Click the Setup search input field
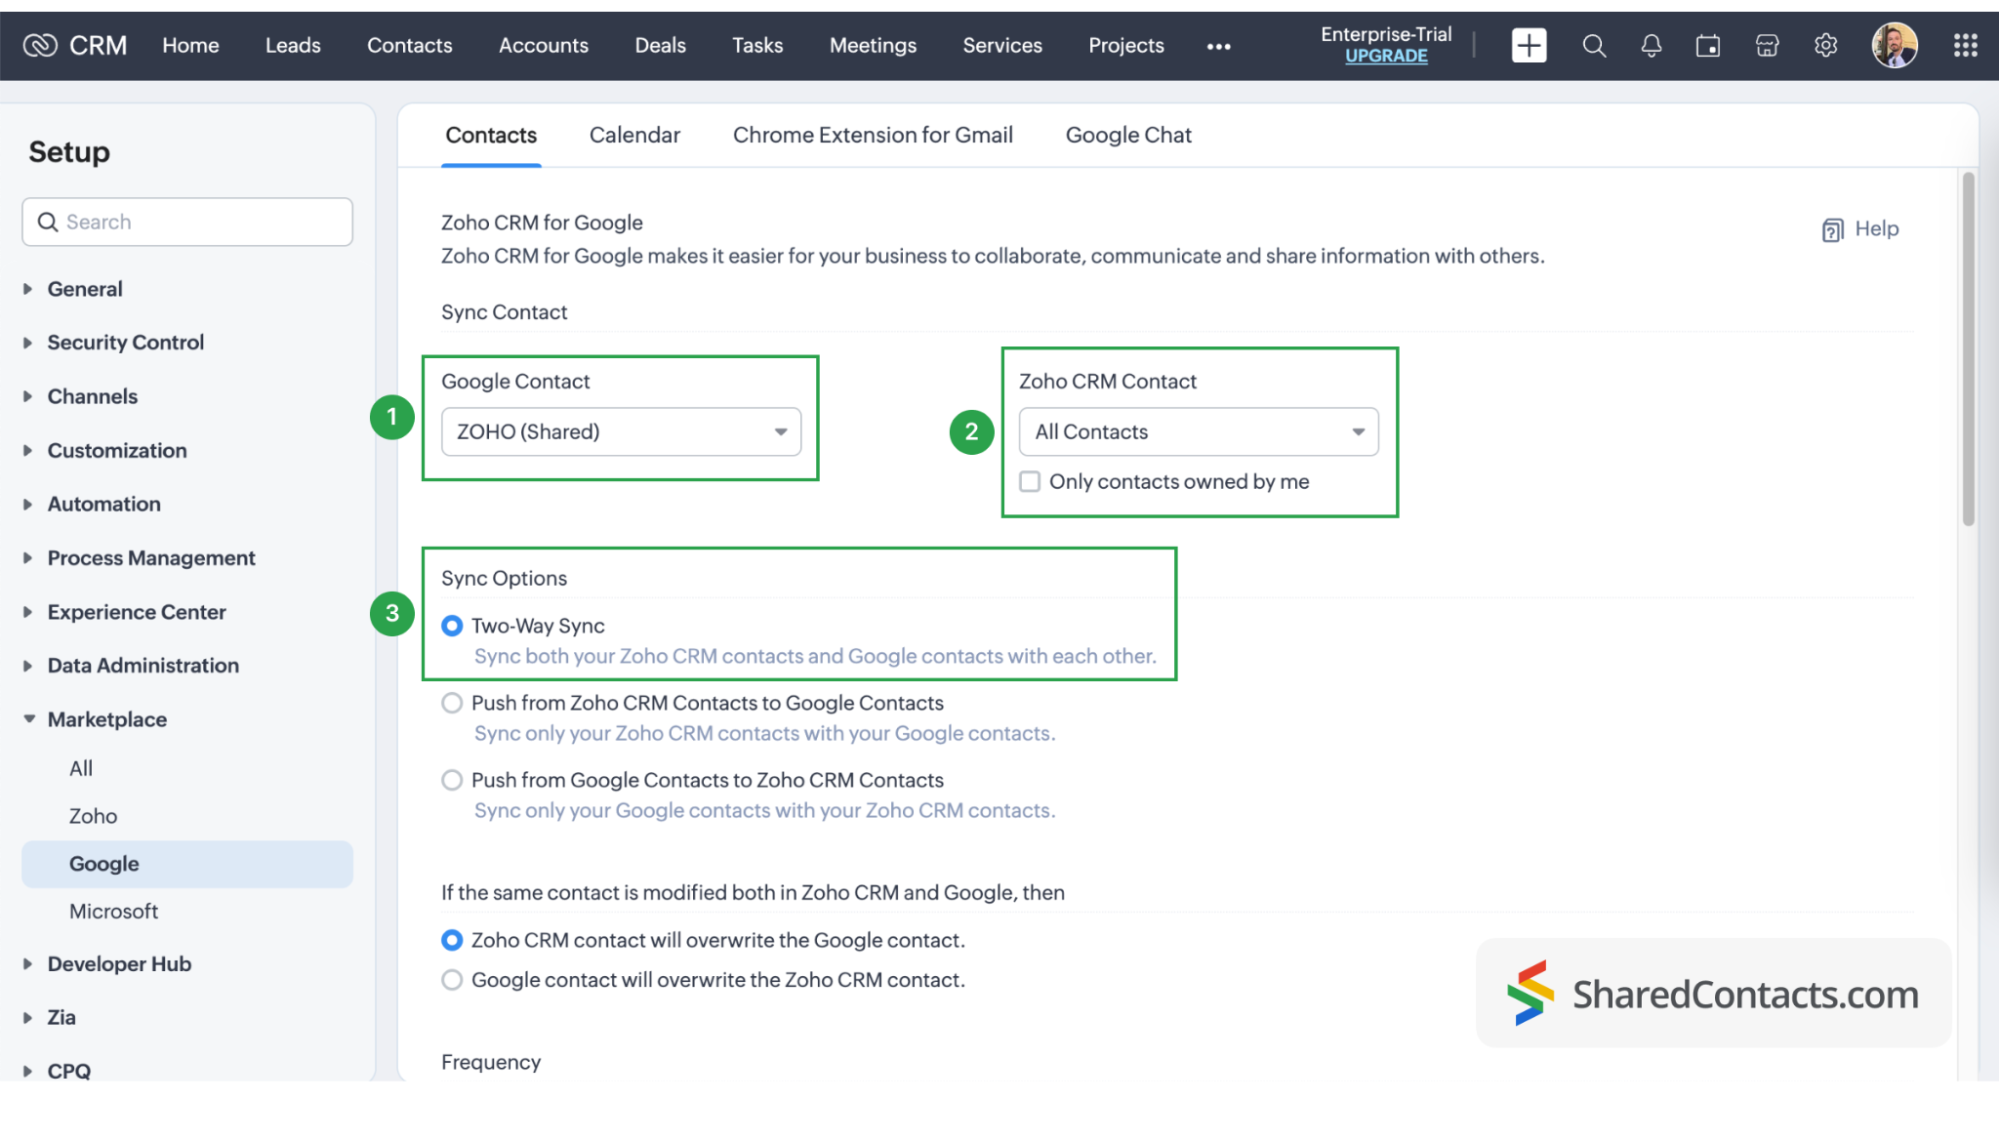 coord(187,222)
